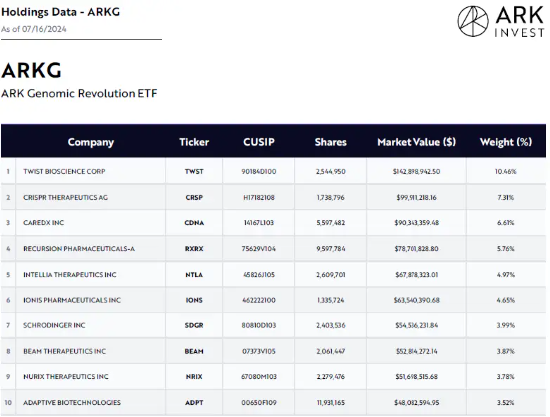Click the 6.61% weight cell
This screenshot has height=417, width=550.
point(506,223)
